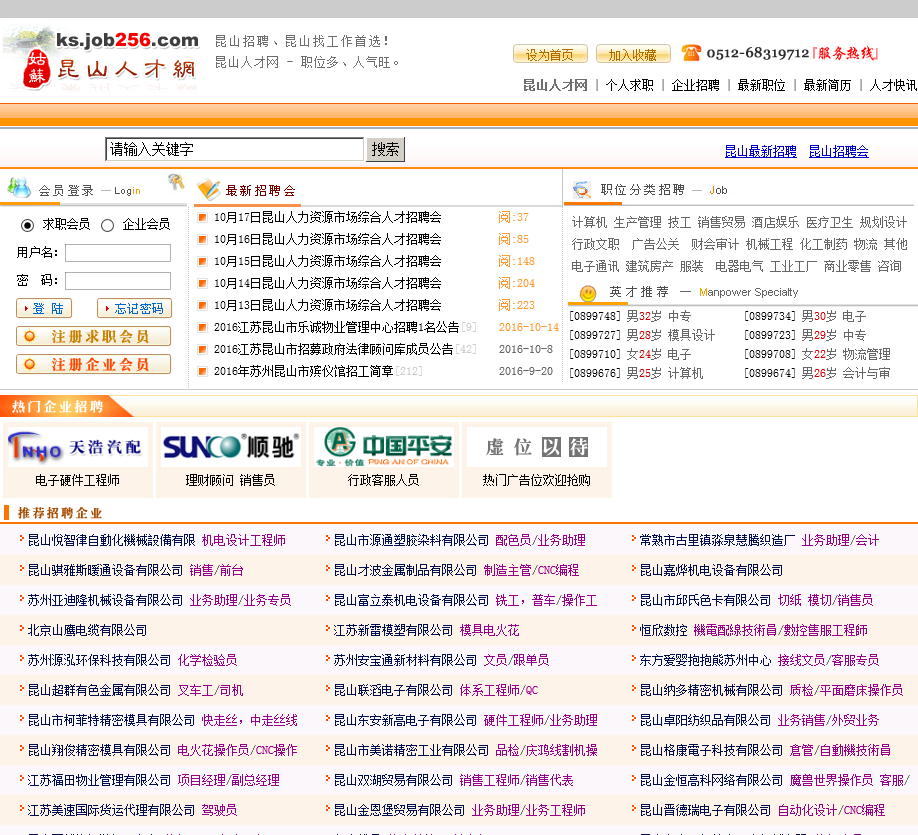918x835 pixels.
Task: Open resume [0899676] 男25岁 计算机
Action: 636,374
